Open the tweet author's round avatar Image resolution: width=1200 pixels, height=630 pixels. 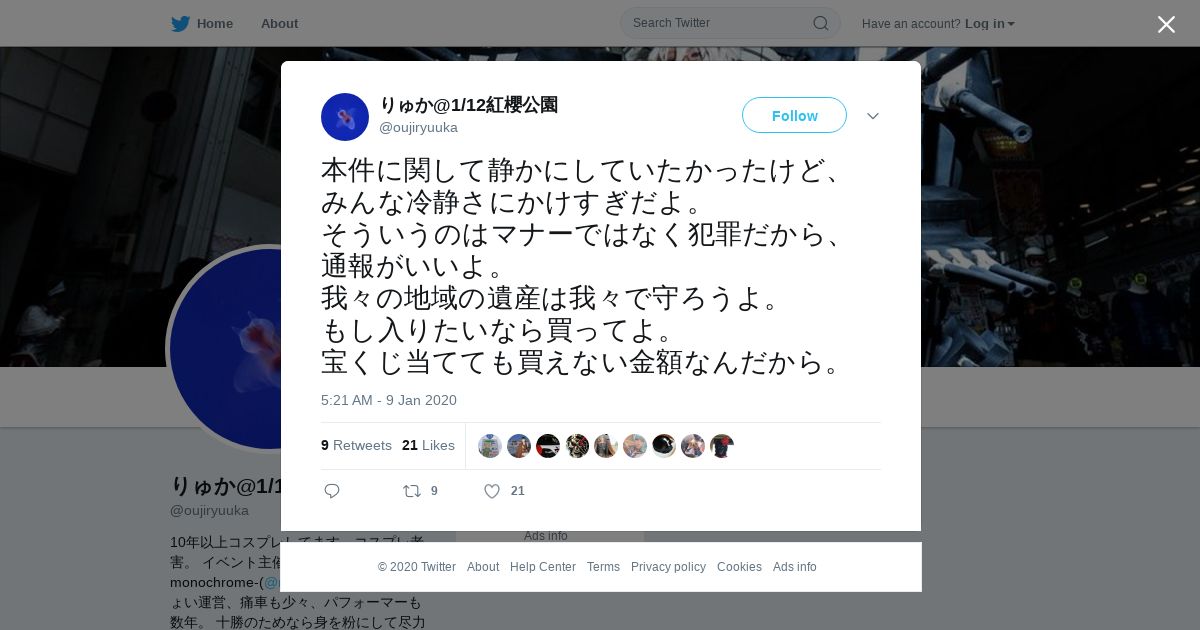[x=345, y=117]
